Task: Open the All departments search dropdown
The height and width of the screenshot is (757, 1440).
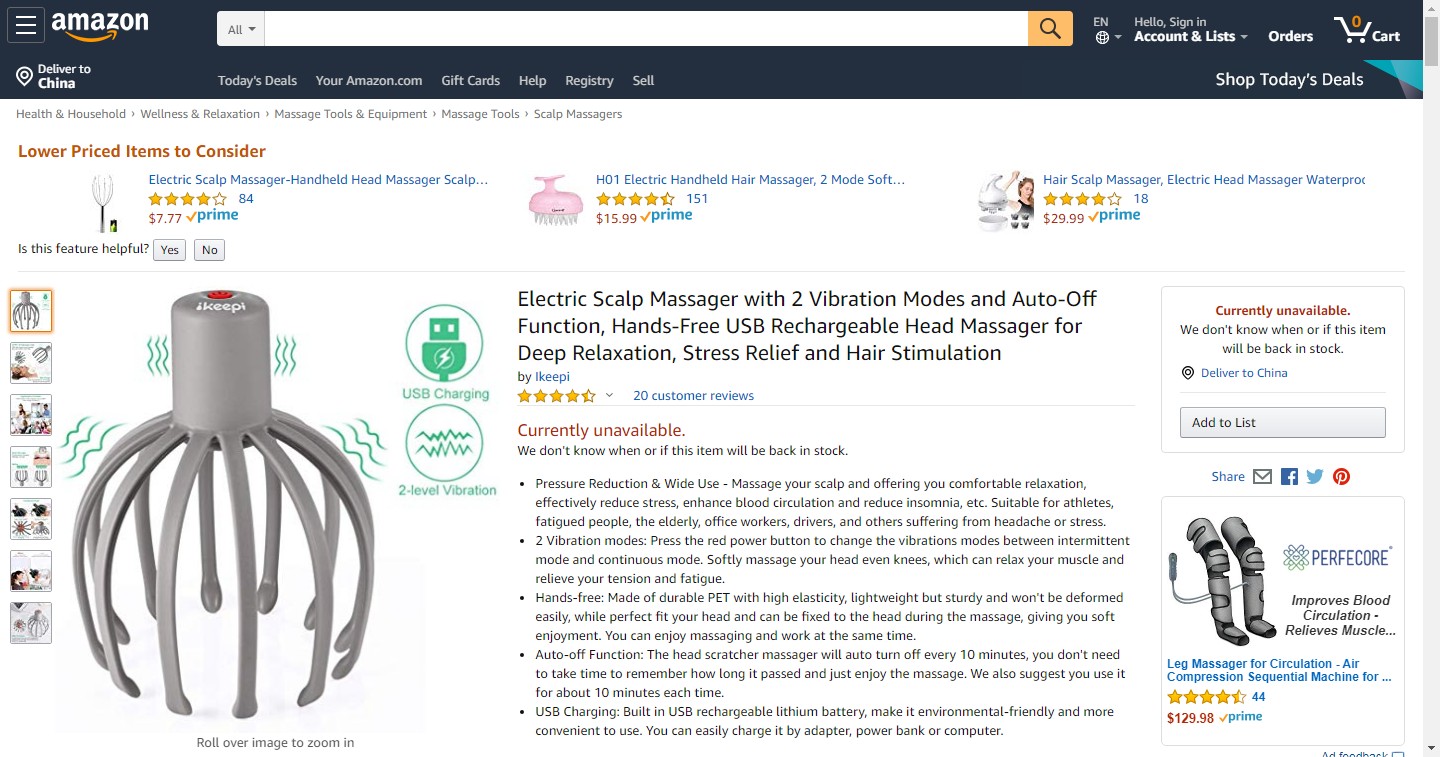Action: (241, 29)
